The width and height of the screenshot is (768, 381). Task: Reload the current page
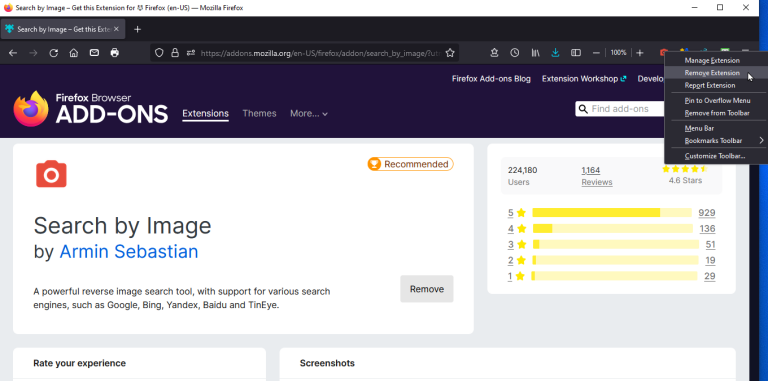pos(54,53)
